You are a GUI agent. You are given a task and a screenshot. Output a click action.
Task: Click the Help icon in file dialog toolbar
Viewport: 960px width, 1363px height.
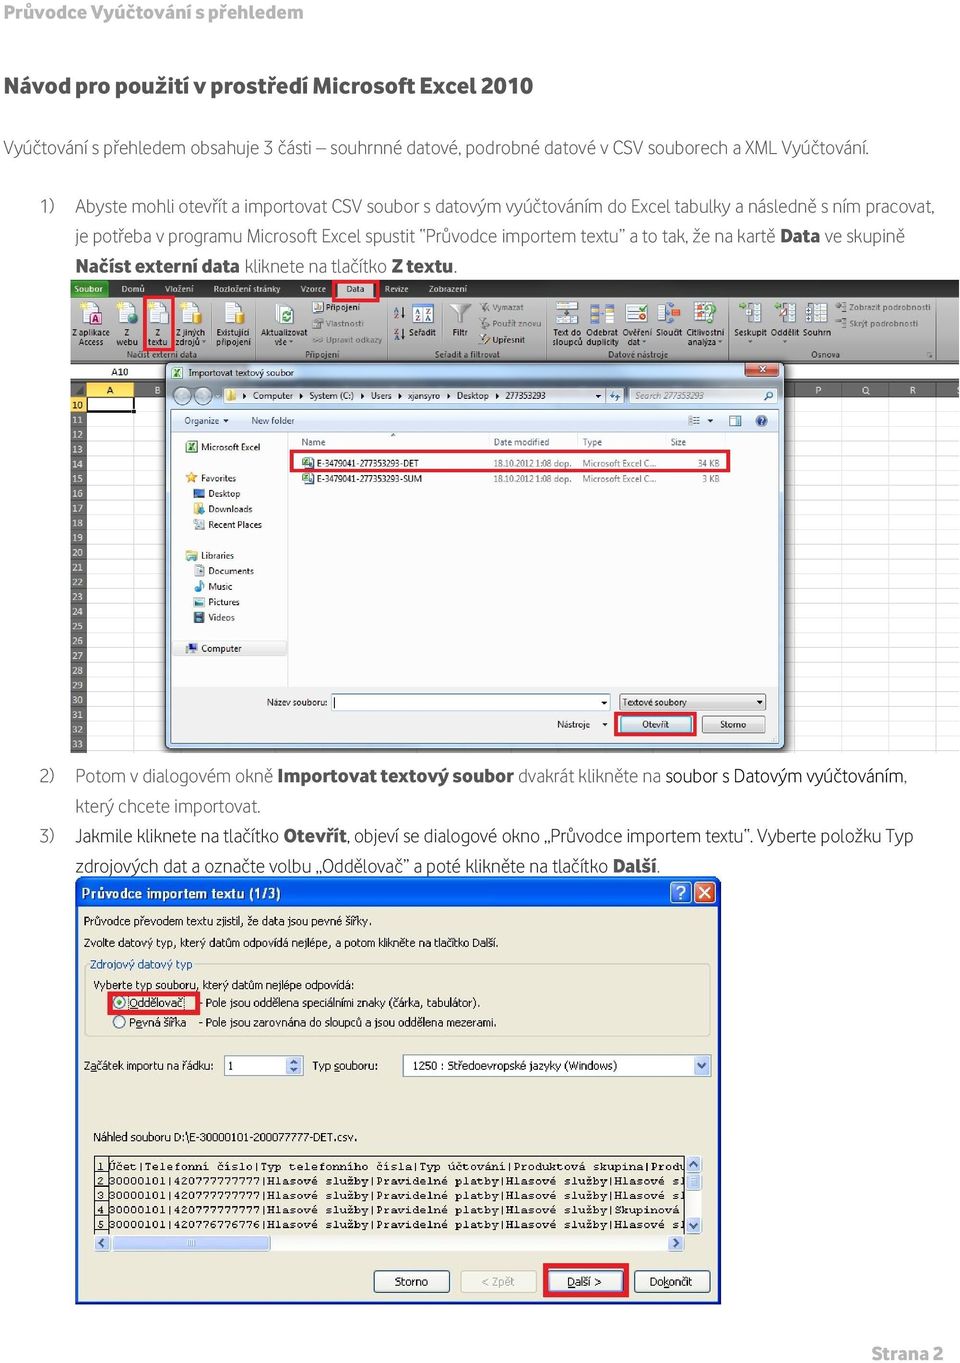[761, 421]
